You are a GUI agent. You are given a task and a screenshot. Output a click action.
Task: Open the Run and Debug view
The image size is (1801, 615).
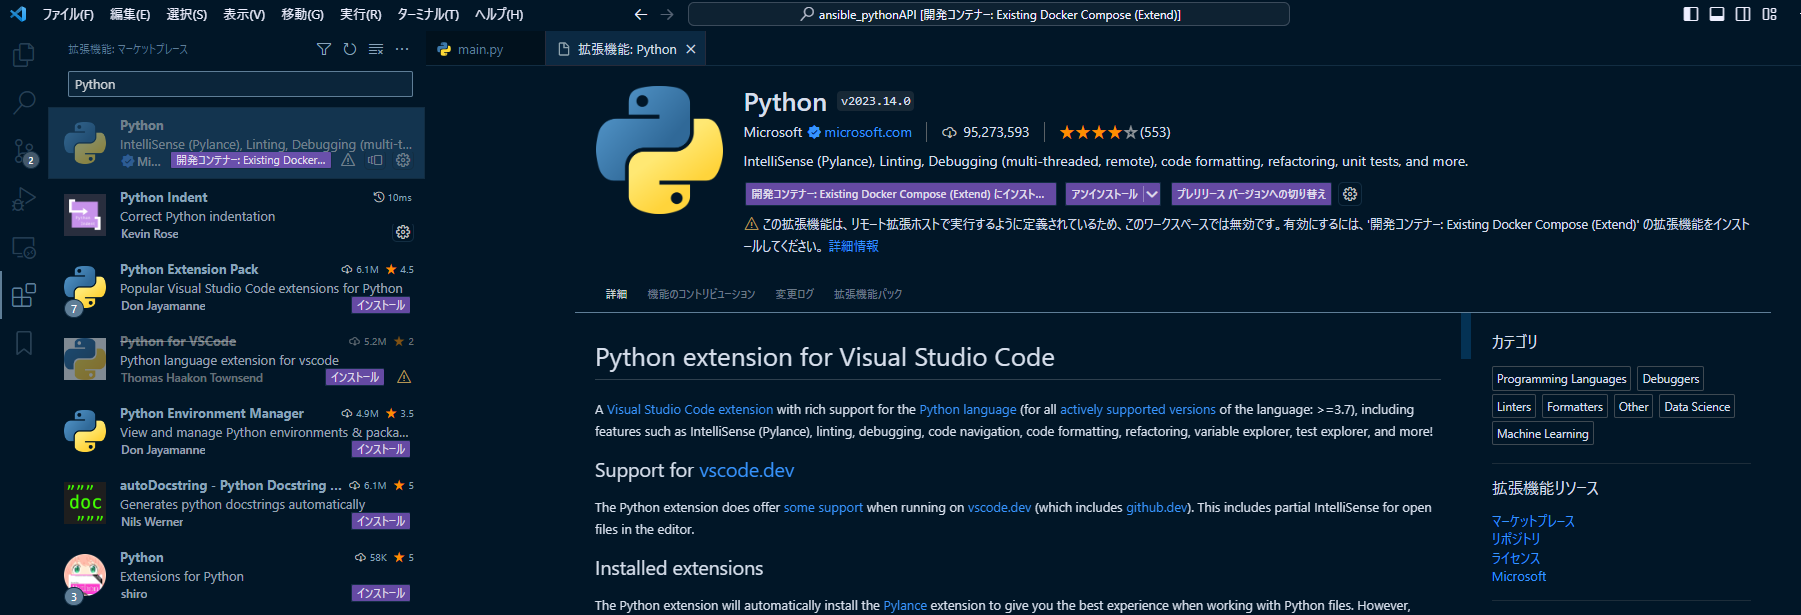[x=23, y=199]
